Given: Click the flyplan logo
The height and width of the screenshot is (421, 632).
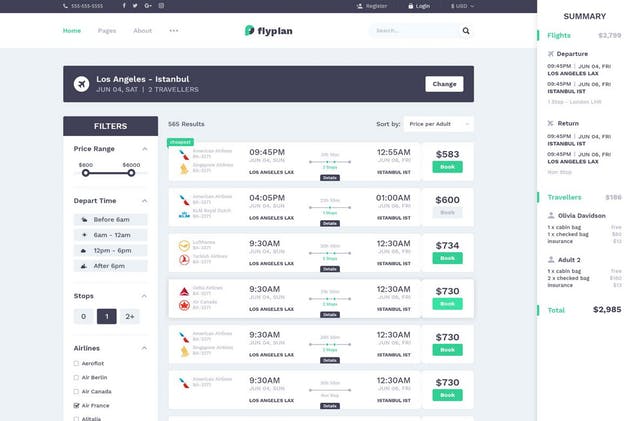Looking at the screenshot, I should [268, 31].
